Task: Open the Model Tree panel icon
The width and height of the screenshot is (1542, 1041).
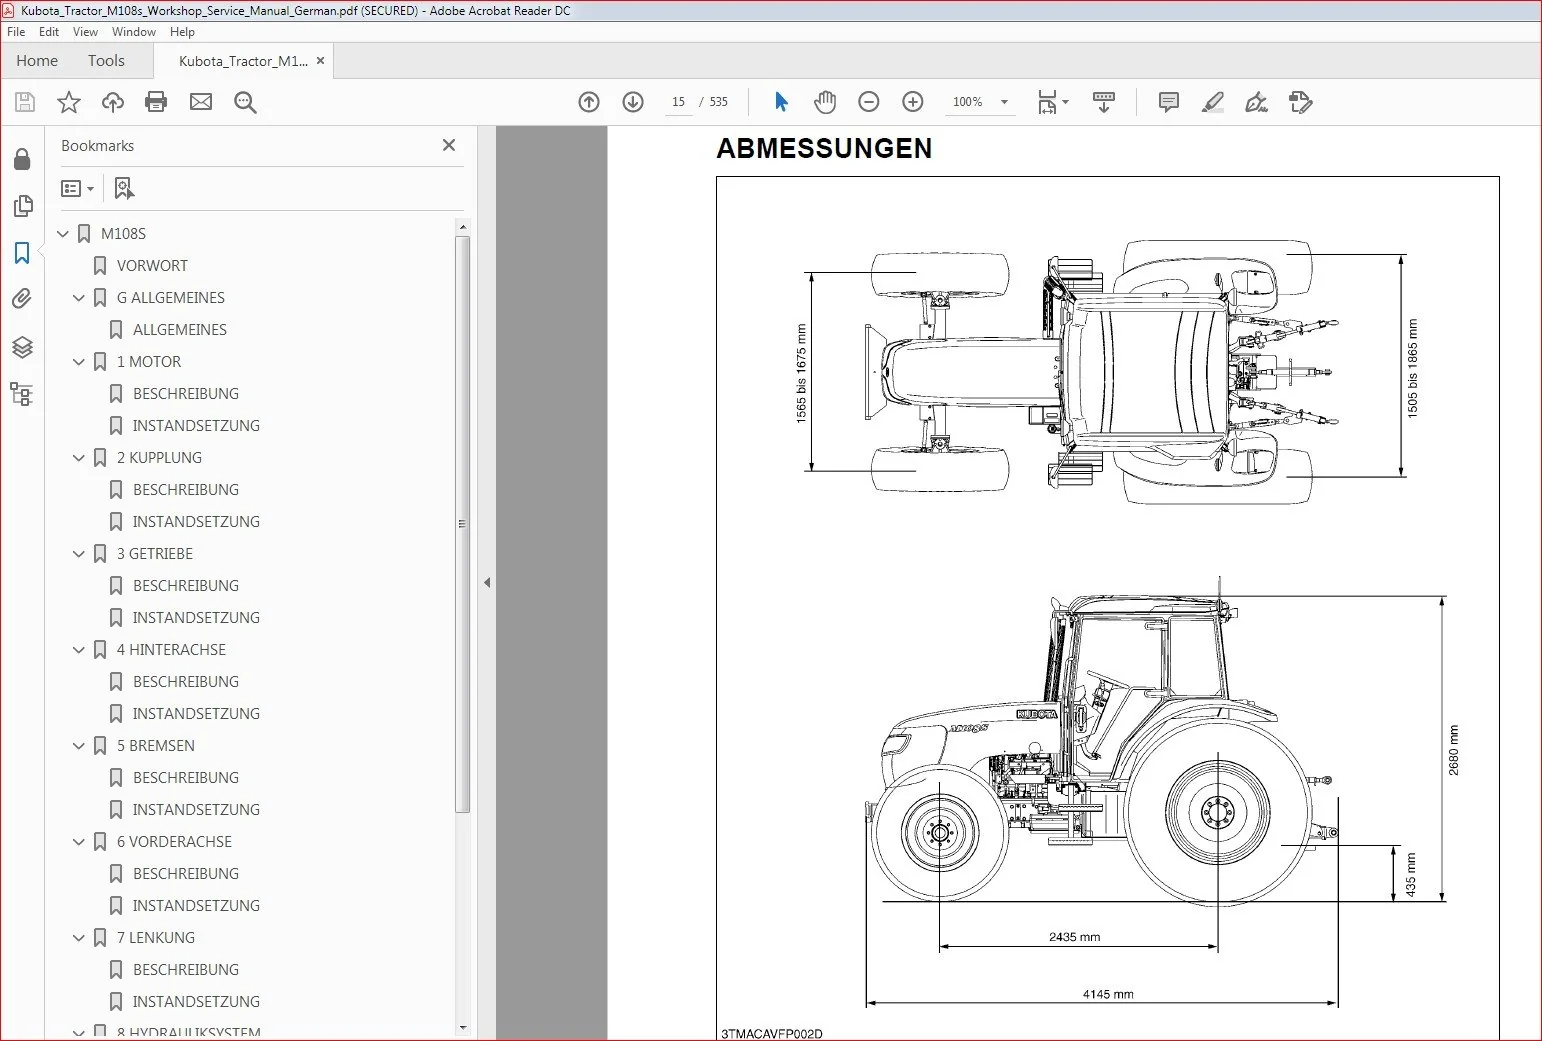Action: [22, 393]
